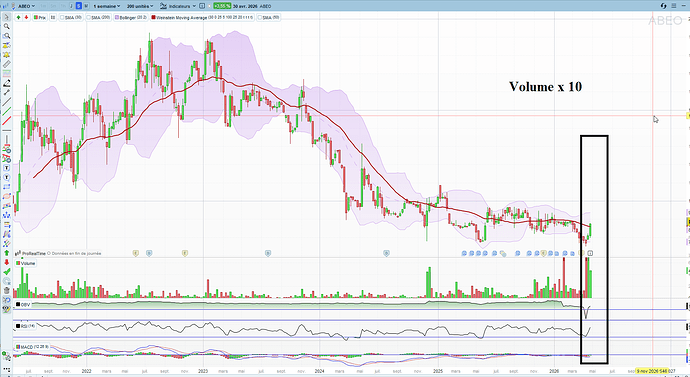Open the 200 unités dropdown
Image resolution: width=690 pixels, height=377 pixels.
click(x=140, y=6)
